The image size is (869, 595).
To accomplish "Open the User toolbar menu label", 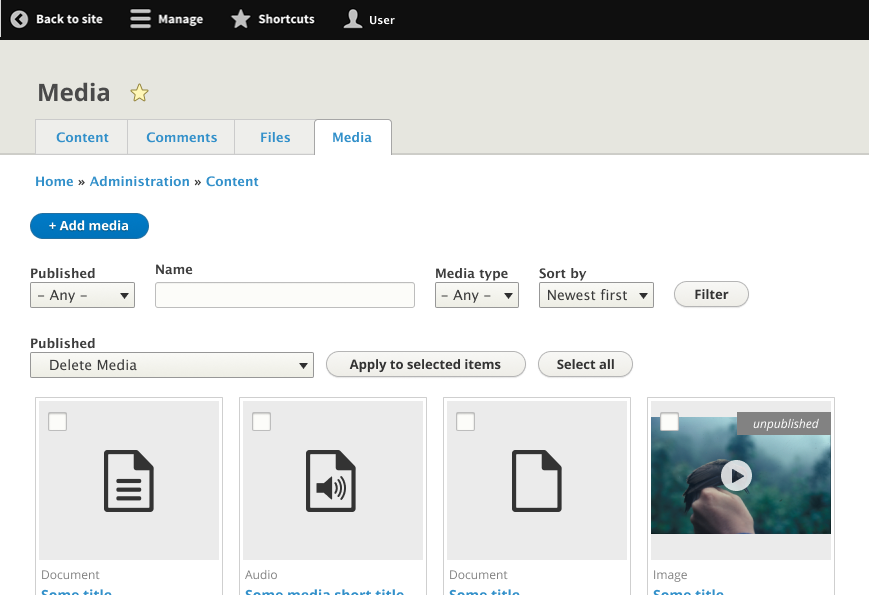I will [x=382, y=20].
